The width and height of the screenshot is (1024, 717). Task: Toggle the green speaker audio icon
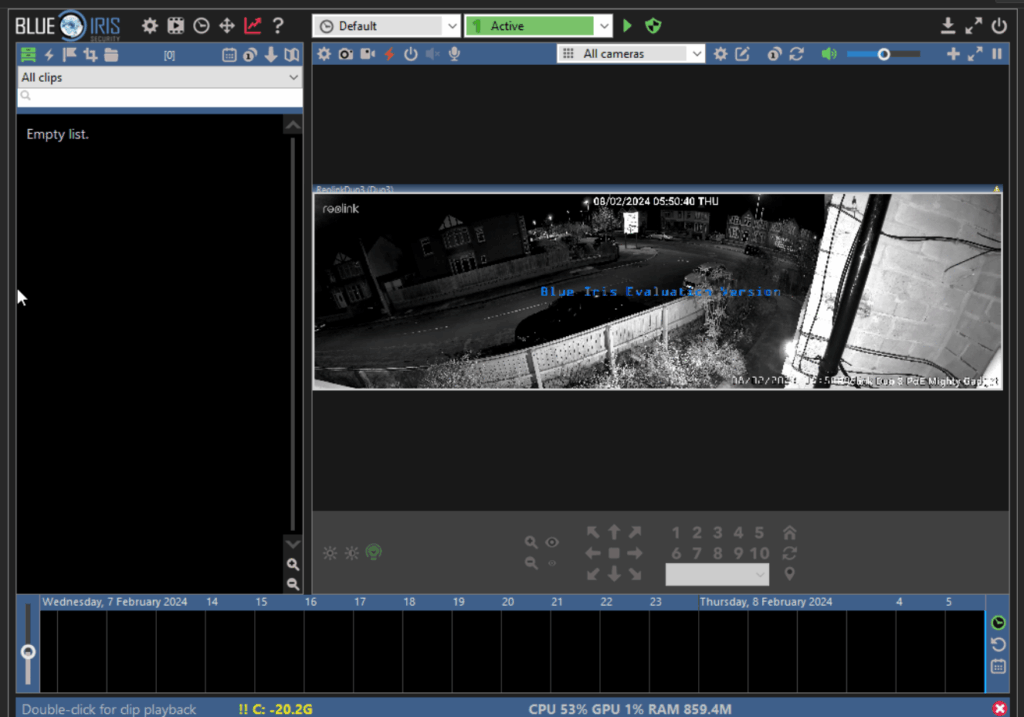828,54
